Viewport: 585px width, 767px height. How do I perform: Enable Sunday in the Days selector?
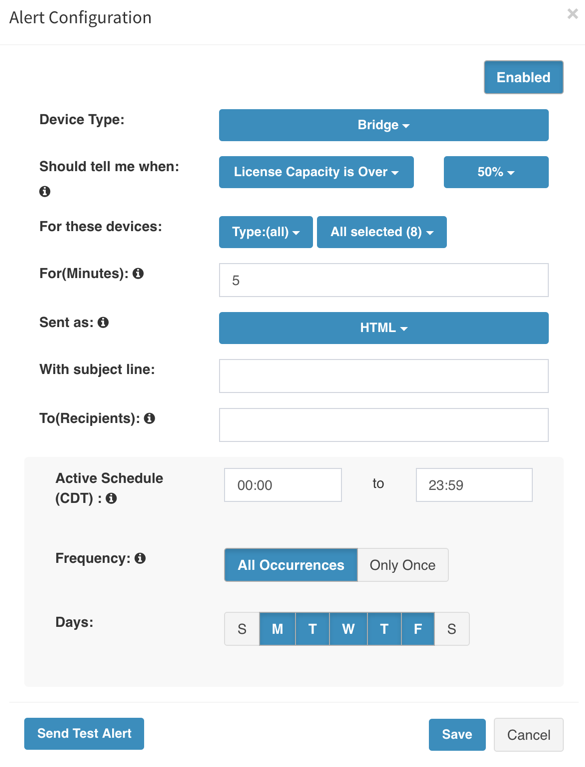(242, 629)
